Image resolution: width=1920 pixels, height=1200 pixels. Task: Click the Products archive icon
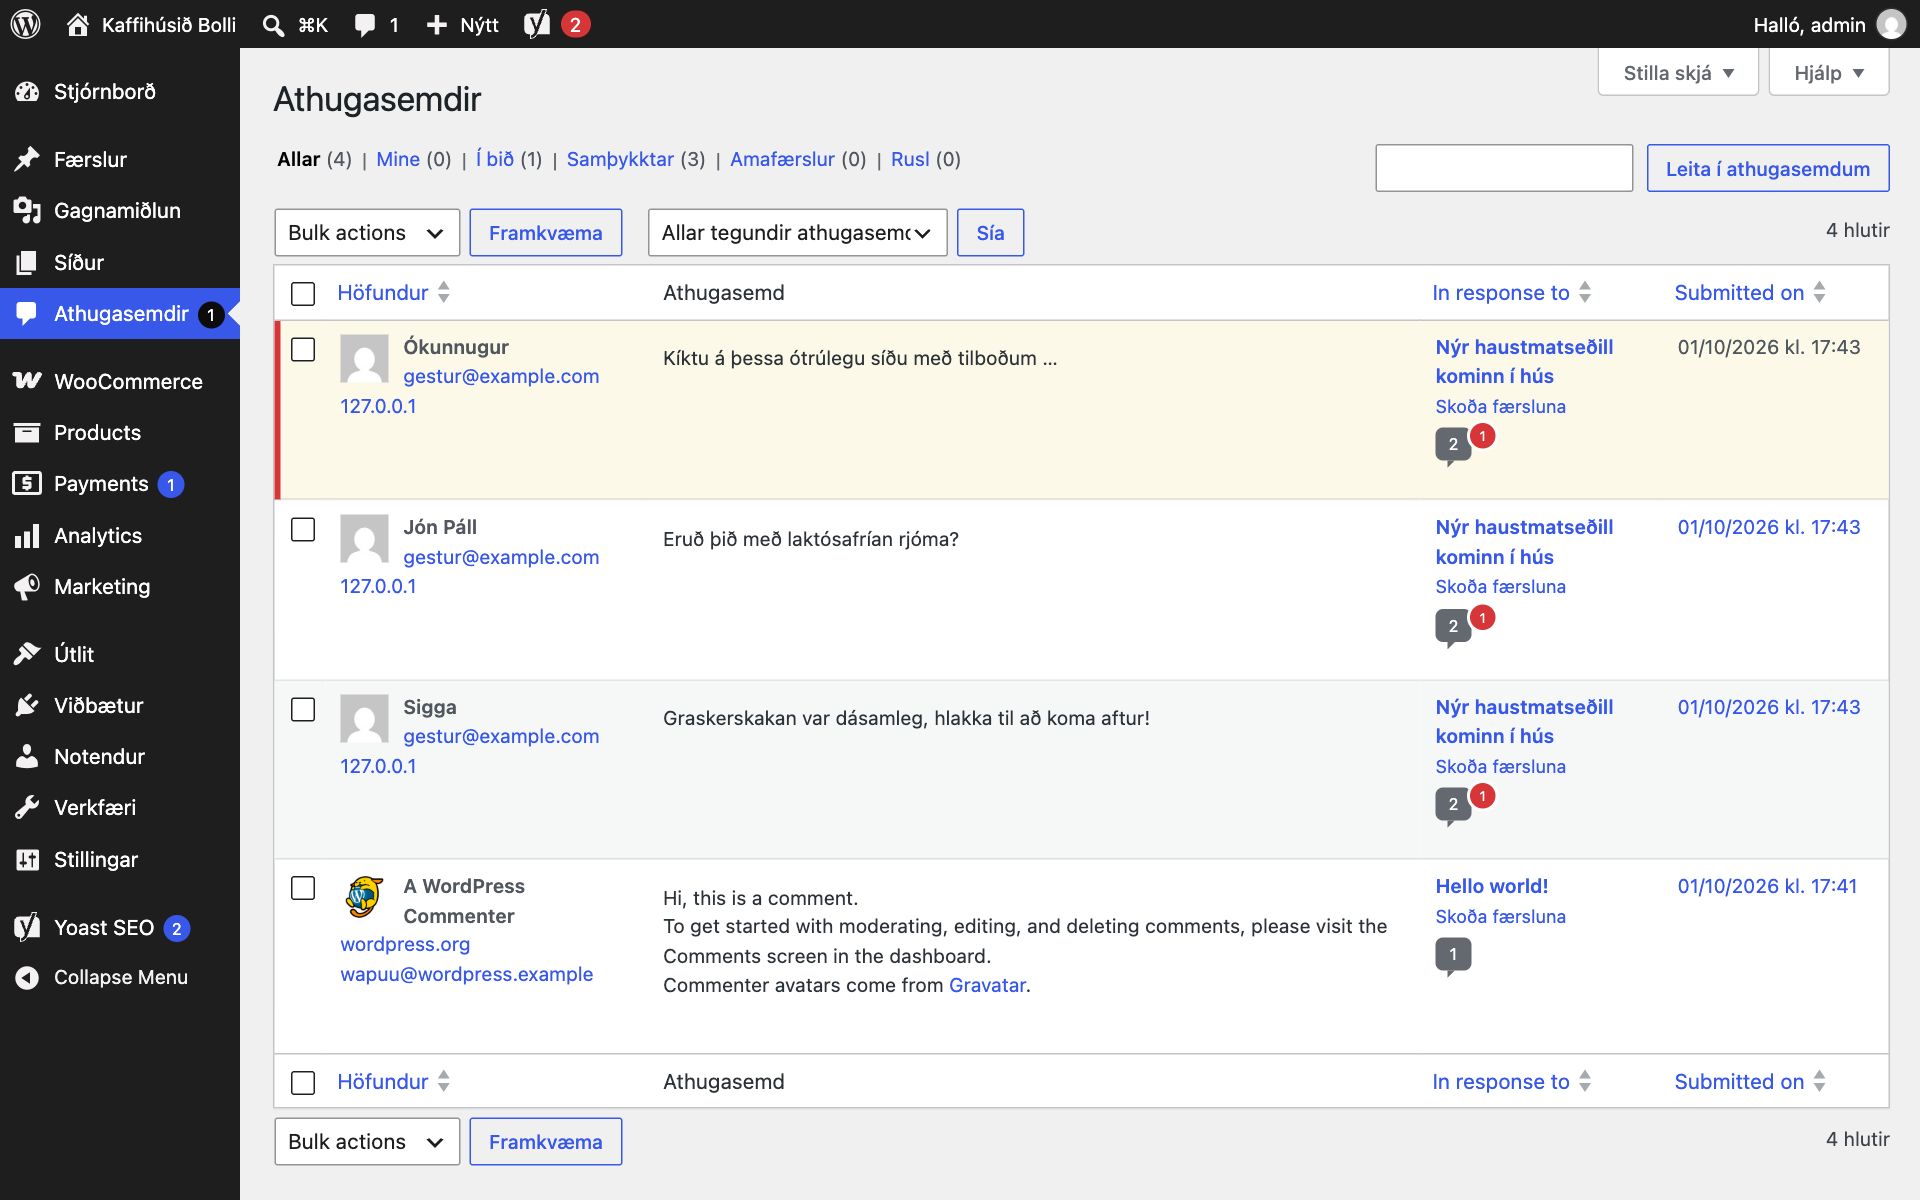(27, 432)
